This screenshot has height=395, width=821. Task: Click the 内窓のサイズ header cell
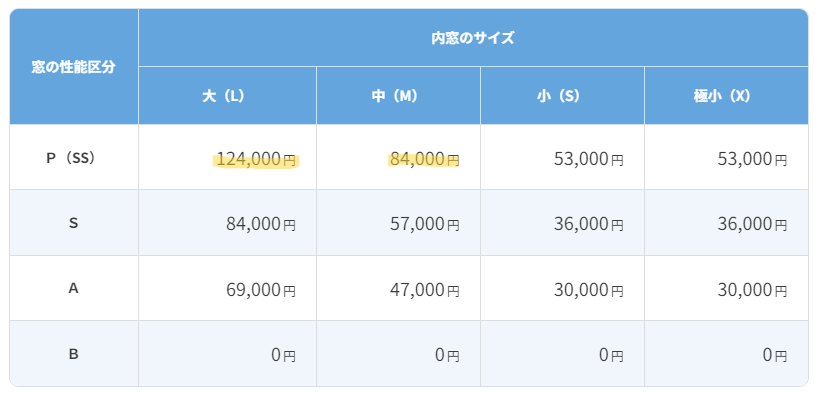click(x=473, y=38)
